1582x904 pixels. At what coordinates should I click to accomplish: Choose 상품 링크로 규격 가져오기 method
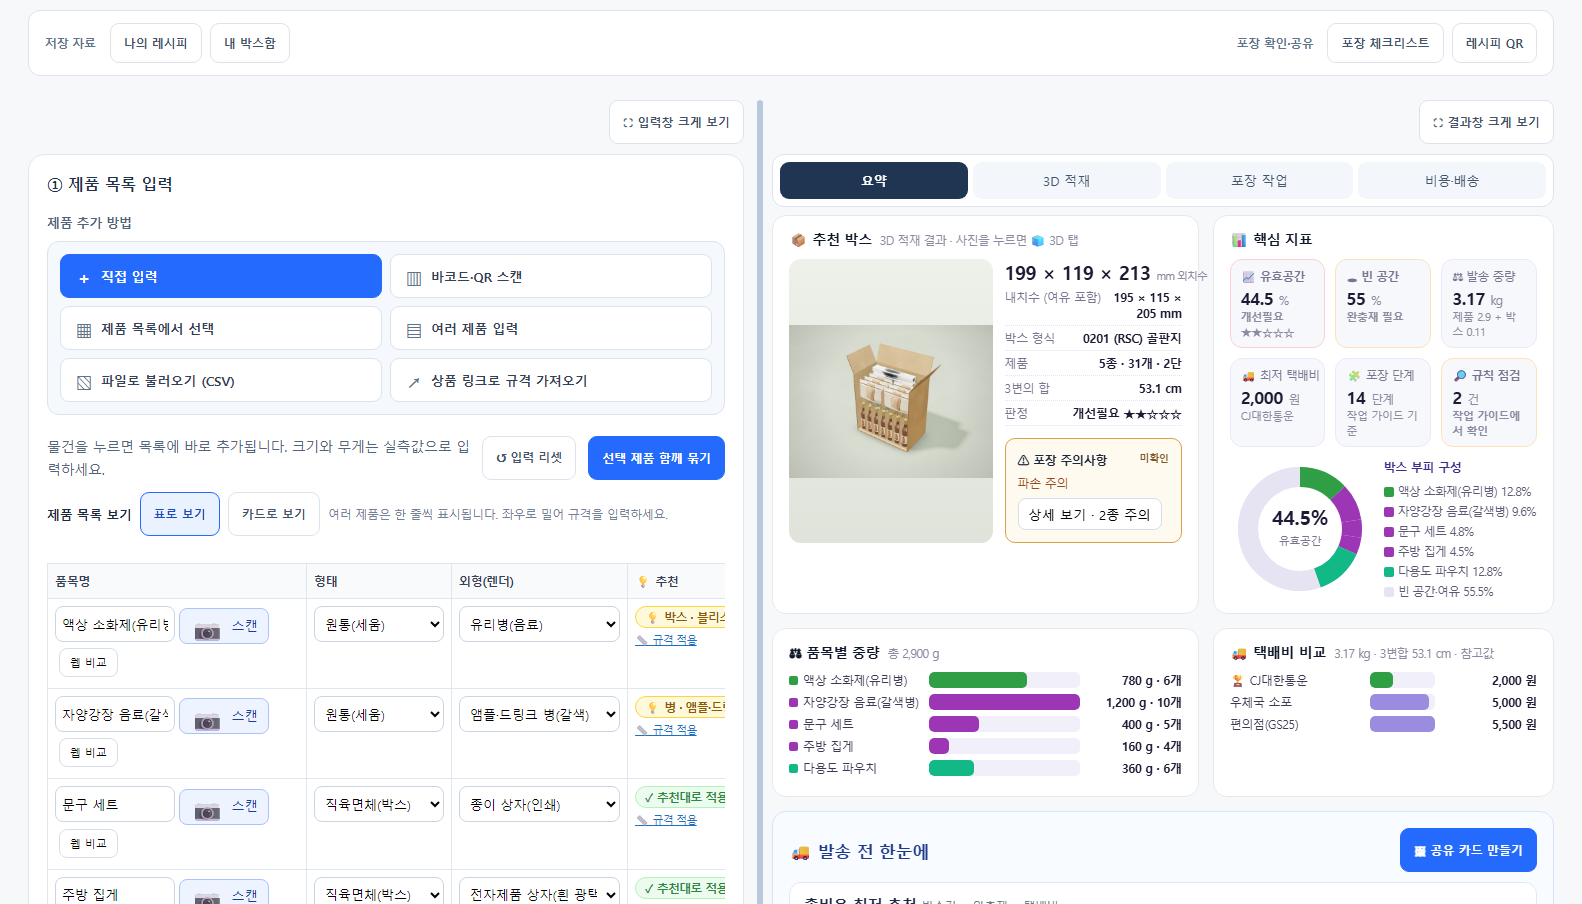pyautogui.click(x=551, y=380)
